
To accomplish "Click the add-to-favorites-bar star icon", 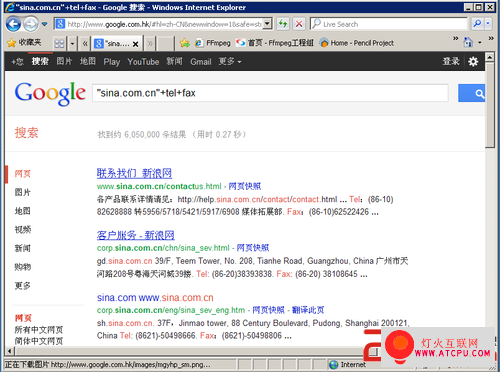I will click(184, 43).
